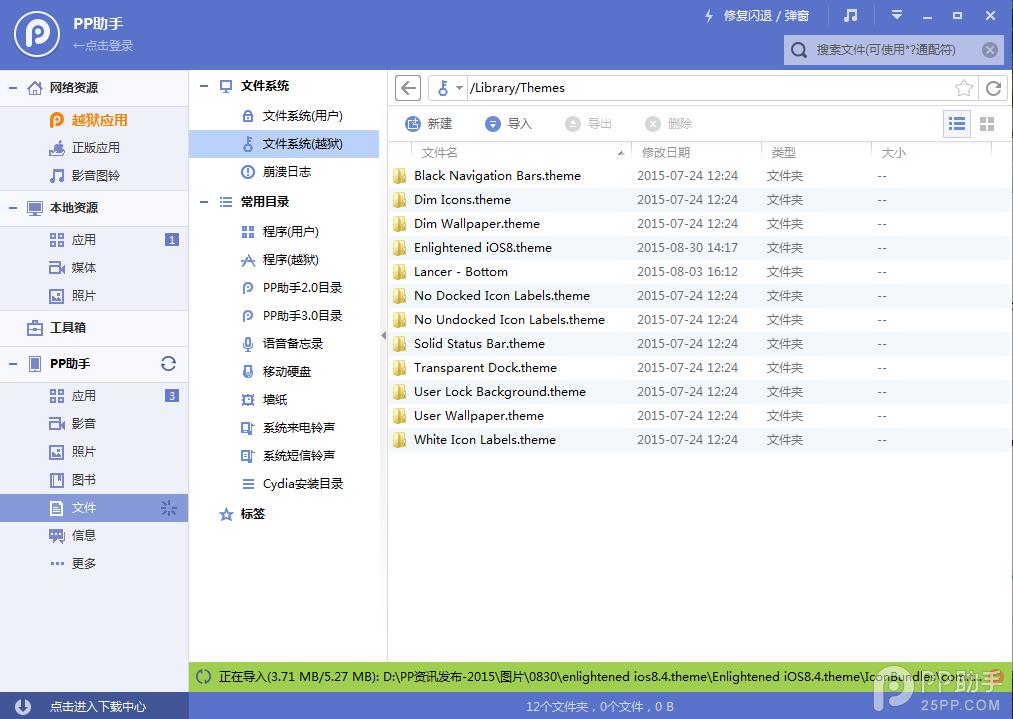
Task: Enable list view mode
Action: tap(956, 124)
